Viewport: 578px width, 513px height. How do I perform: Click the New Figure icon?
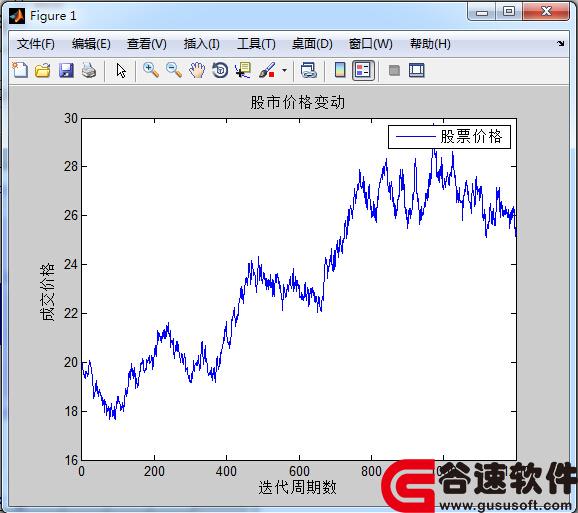(x=20, y=70)
